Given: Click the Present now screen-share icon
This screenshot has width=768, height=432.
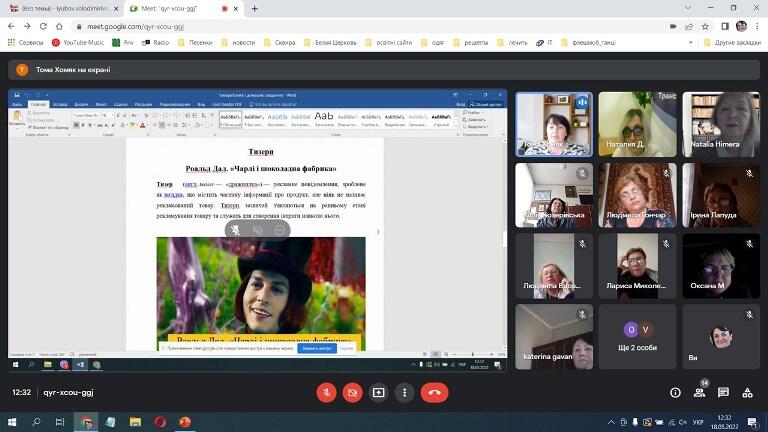Looking at the screenshot, I should [x=378, y=392].
